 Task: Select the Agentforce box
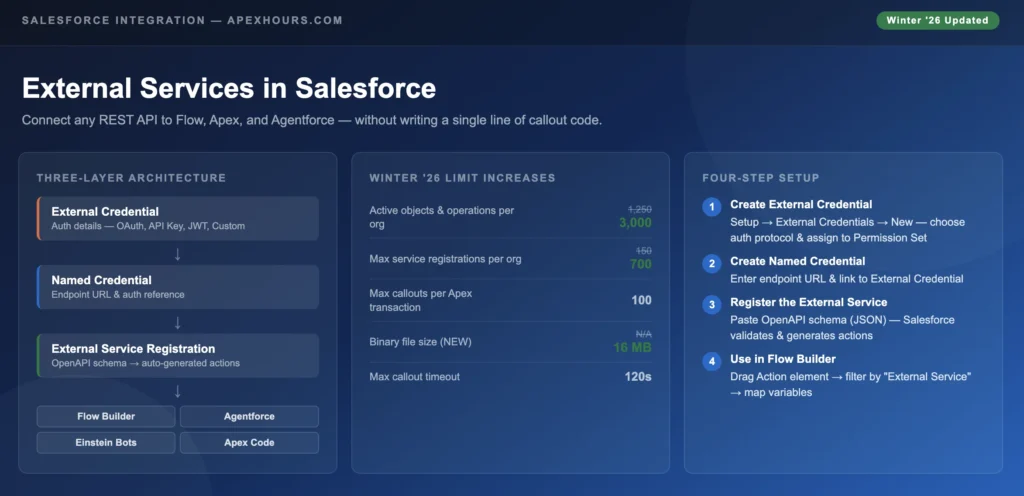(249, 416)
